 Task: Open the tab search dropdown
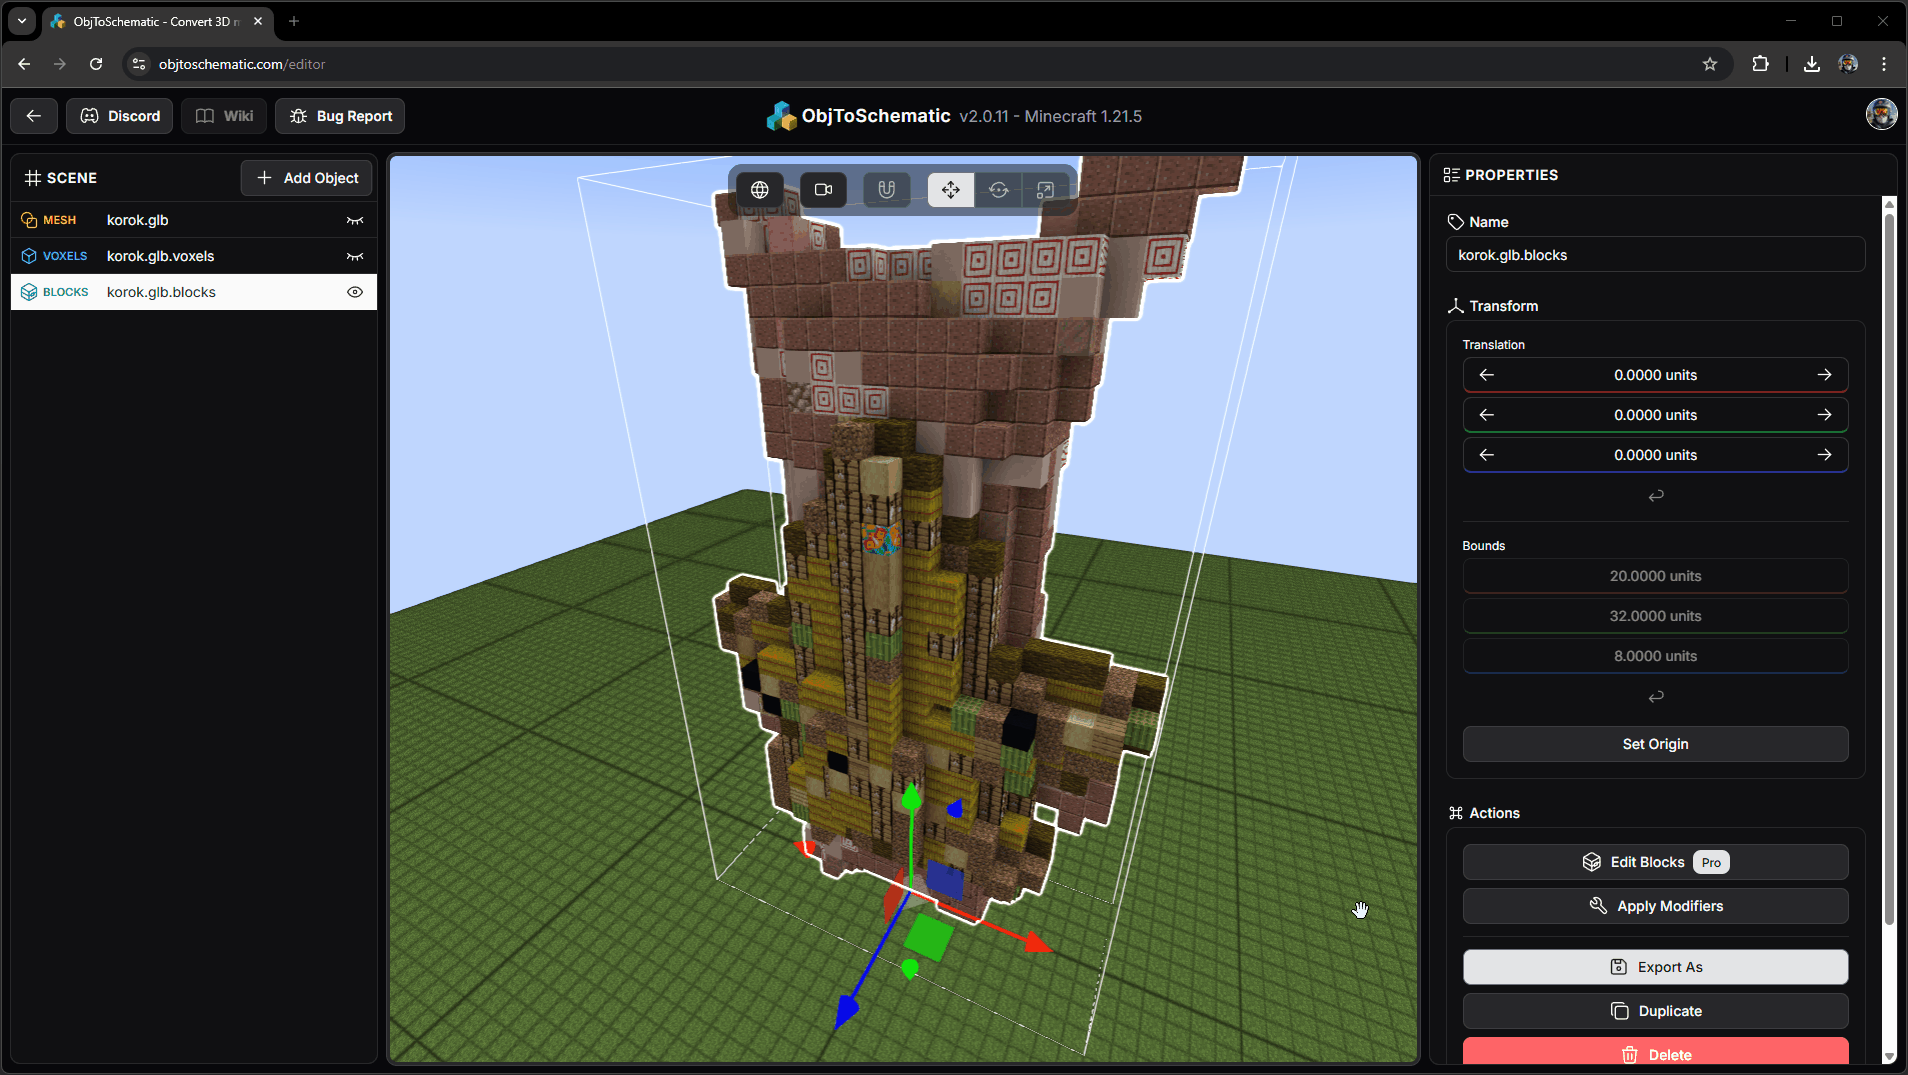(x=22, y=21)
